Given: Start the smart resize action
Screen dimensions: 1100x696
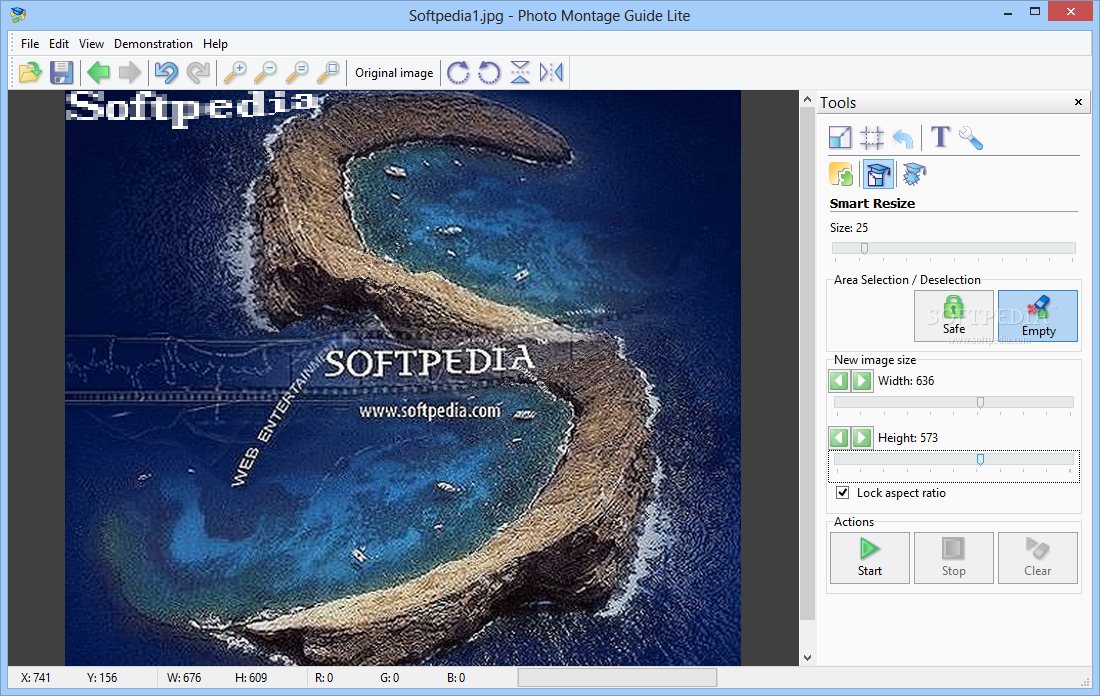Looking at the screenshot, I should (x=870, y=558).
